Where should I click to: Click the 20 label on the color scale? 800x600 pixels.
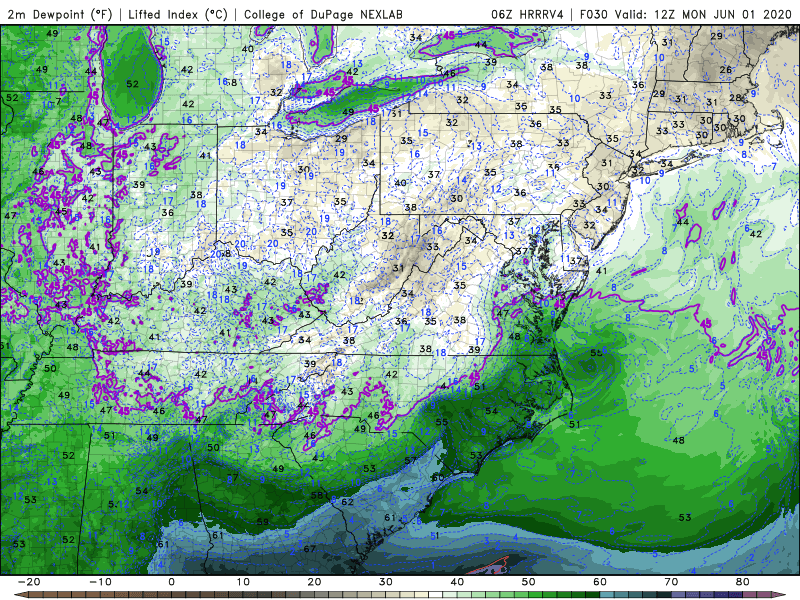(x=314, y=582)
